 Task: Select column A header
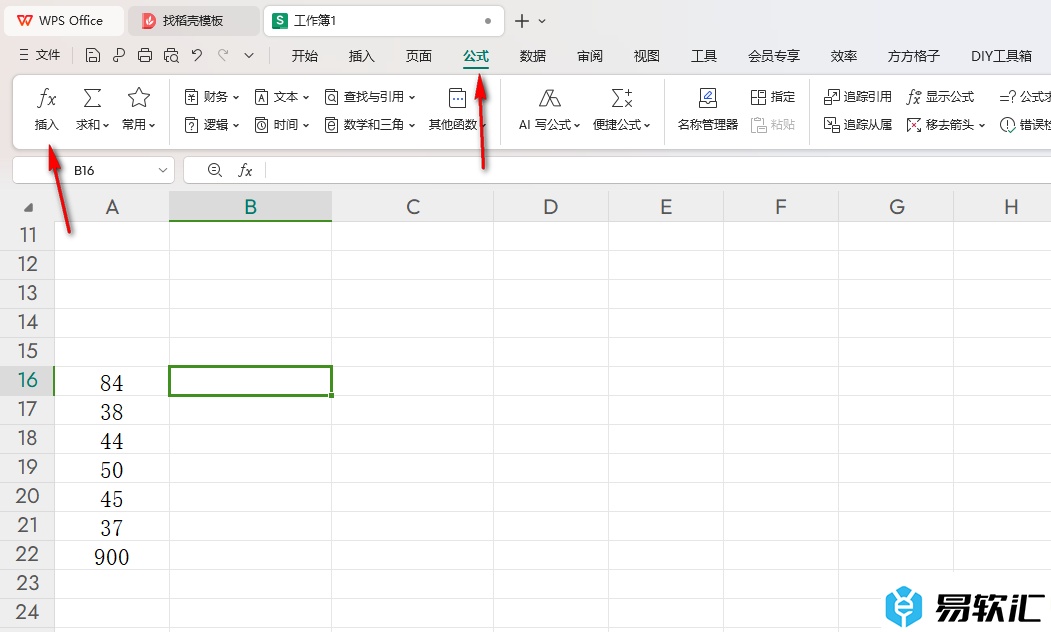tap(112, 207)
